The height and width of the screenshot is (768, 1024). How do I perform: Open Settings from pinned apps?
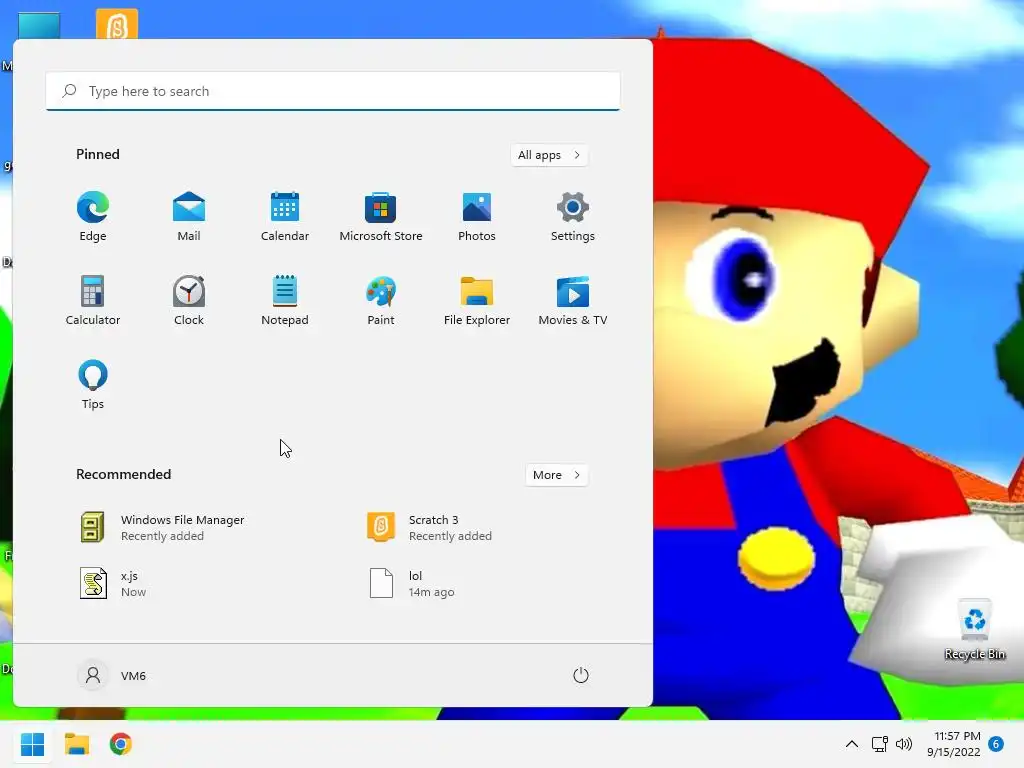[x=573, y=217]
